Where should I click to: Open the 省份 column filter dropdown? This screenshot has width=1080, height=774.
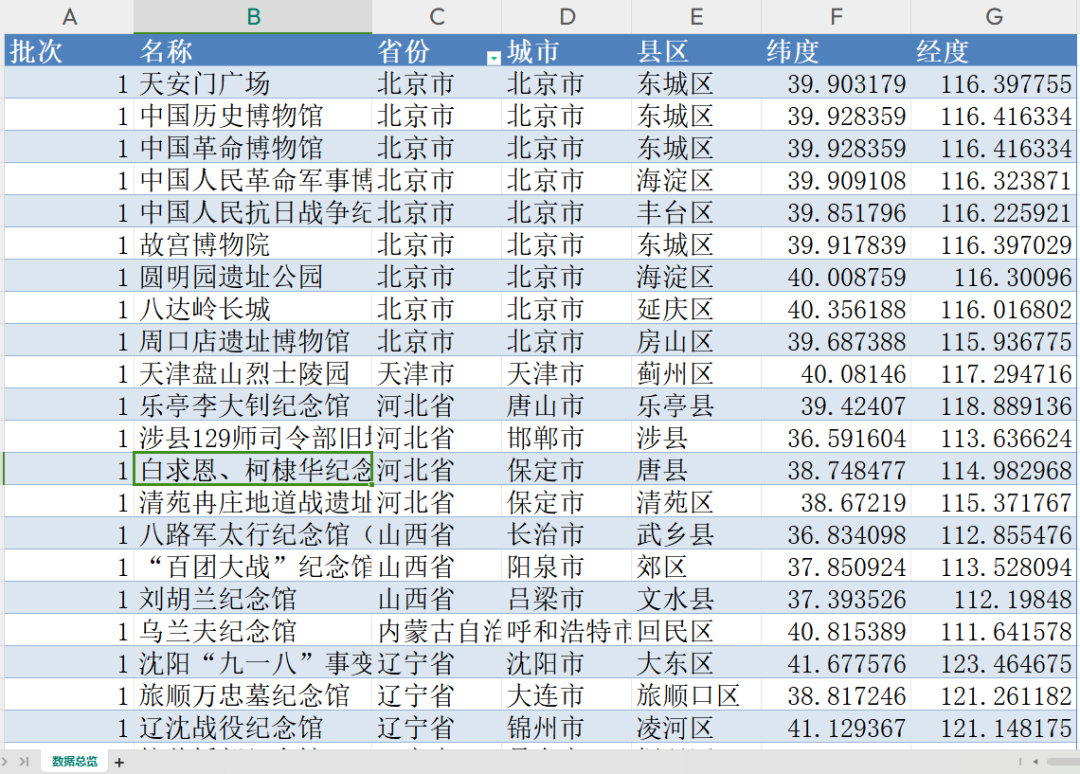click(493, 59)
